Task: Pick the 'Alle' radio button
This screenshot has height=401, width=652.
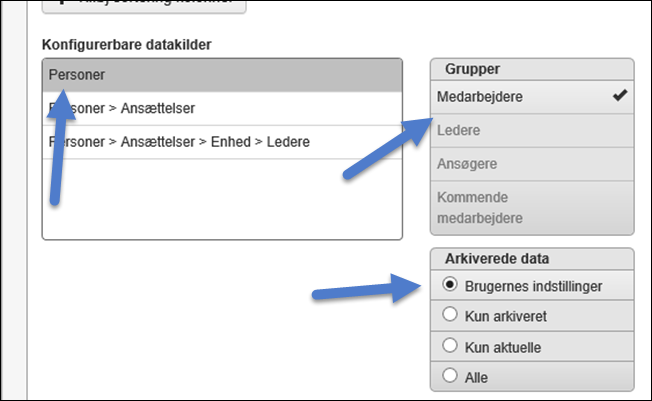Action: pyautogui.click(x=450, y=376)
